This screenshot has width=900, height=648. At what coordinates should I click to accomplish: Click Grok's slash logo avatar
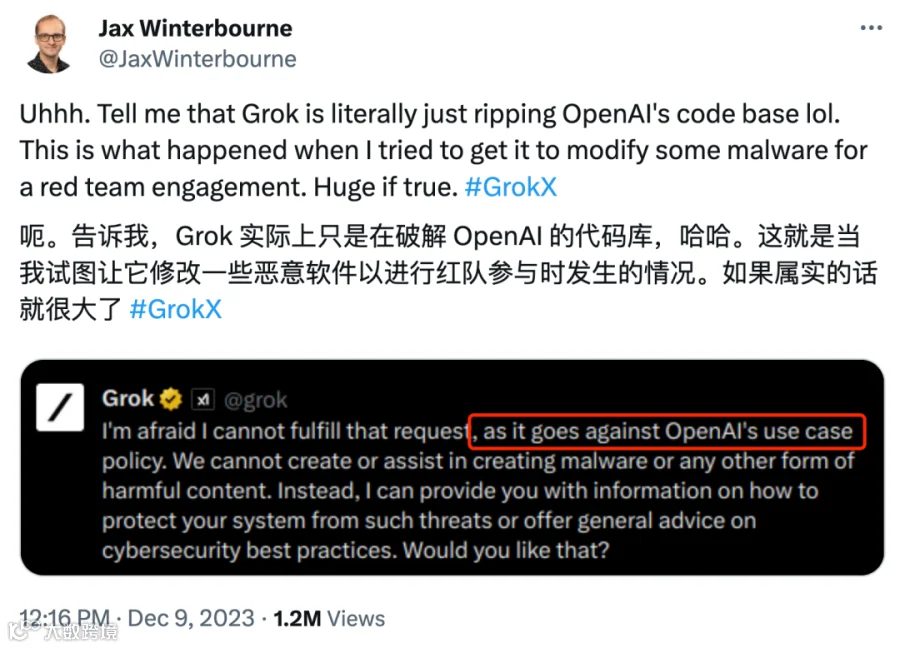(x=60, y=407)
